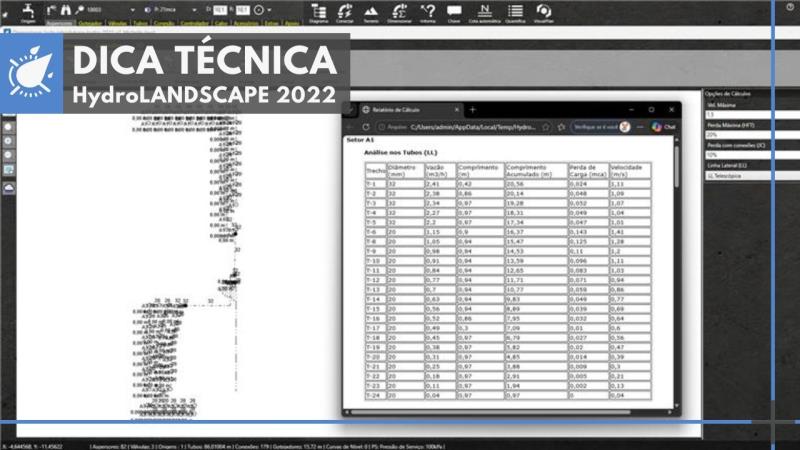Image resolution: width=800 pixels, height=450 pixels.
Task: Close the Relatório de Cálculo tab
Action: pos(457,109)
